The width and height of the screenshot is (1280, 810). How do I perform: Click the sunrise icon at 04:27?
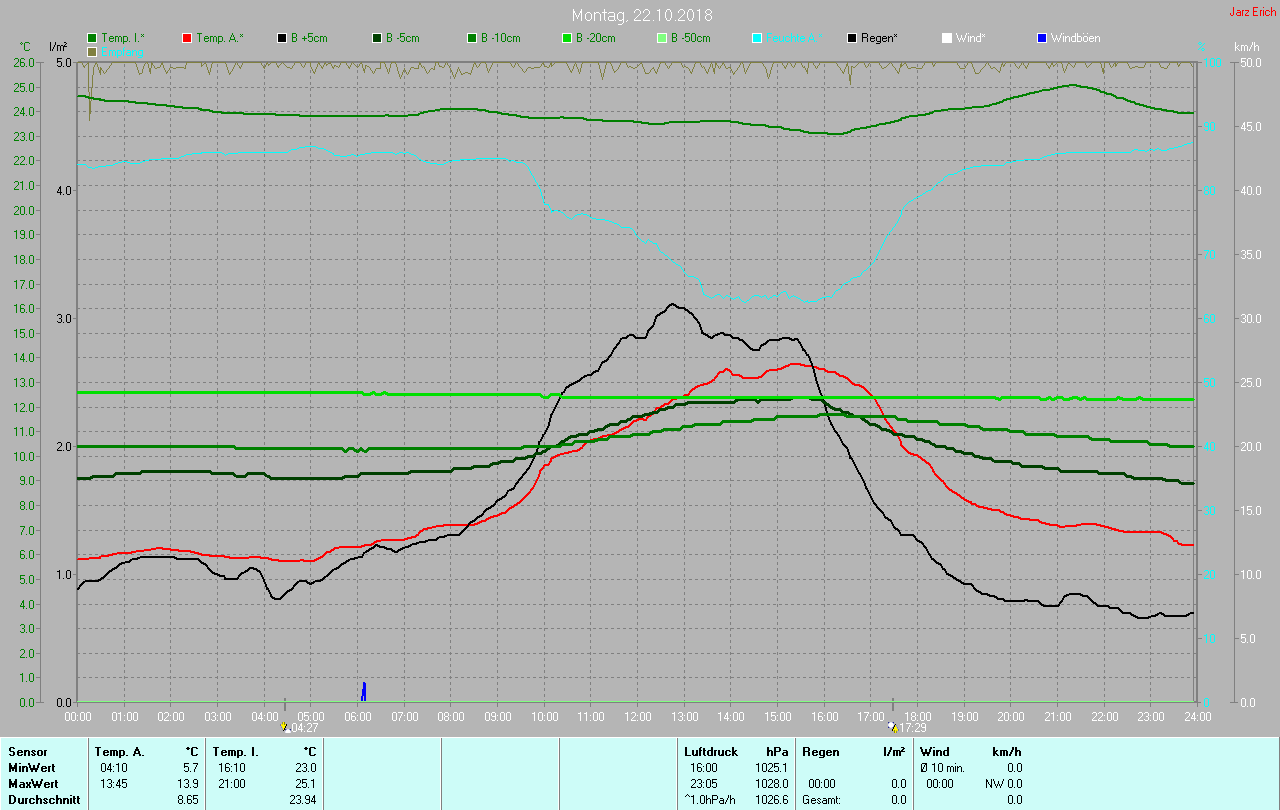click(x=286, y=727)
